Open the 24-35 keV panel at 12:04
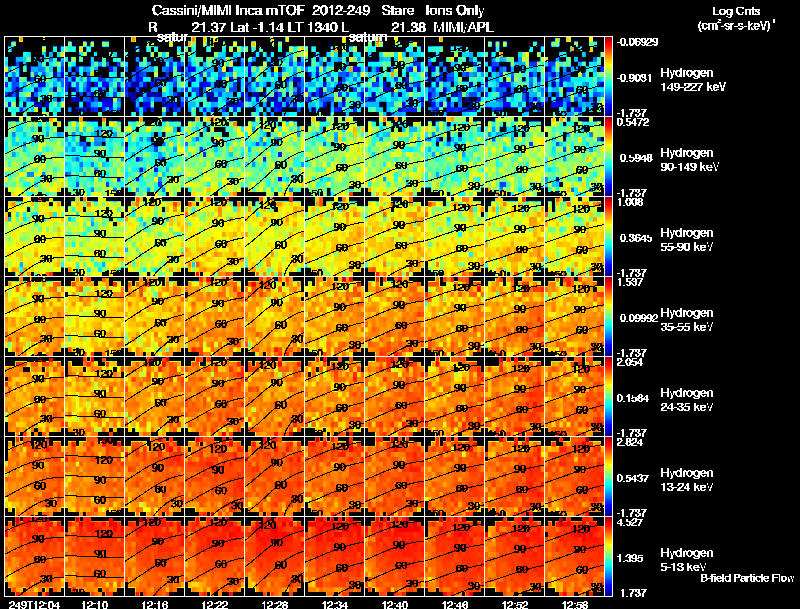The width and height of the screenshot is (800, 609). click(34, 397)
